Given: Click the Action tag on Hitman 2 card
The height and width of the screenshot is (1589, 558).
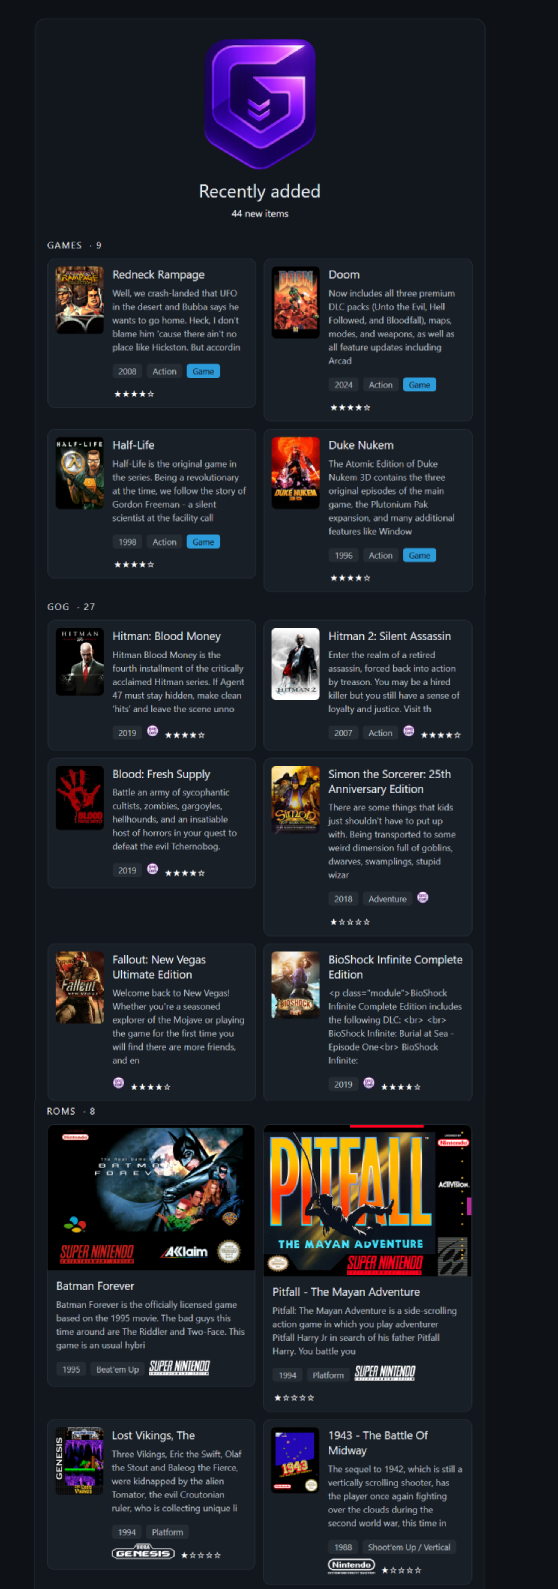Looking at the screenshot, I should 380,733.
